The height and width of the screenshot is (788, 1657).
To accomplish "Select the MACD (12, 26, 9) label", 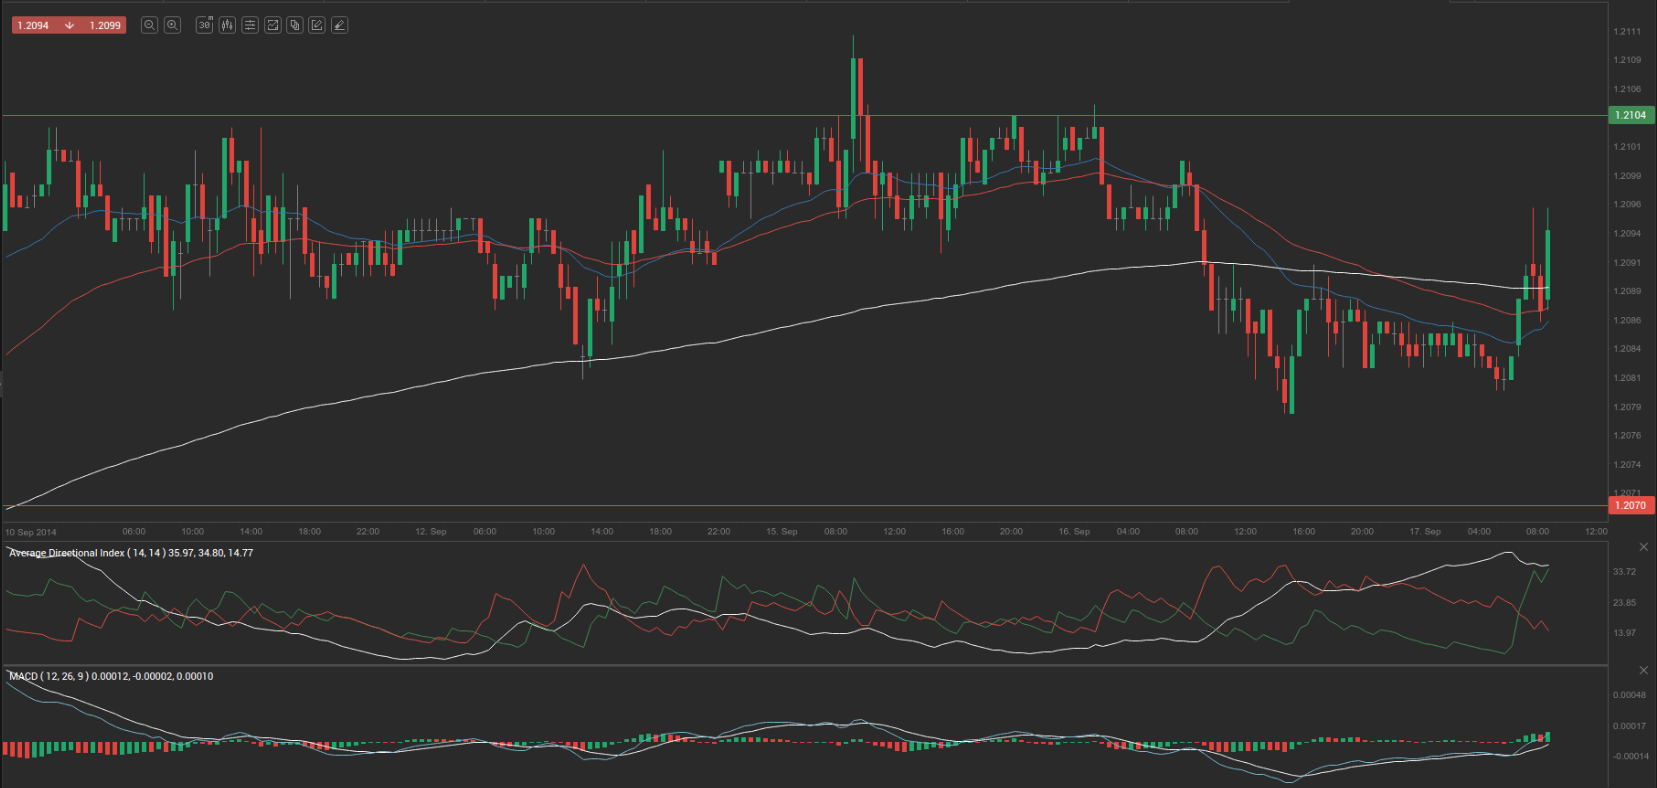I will 110,677.
